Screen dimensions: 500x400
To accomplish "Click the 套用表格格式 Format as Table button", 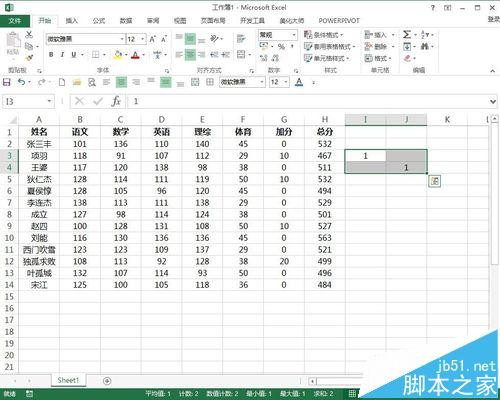I will [330, 46].
